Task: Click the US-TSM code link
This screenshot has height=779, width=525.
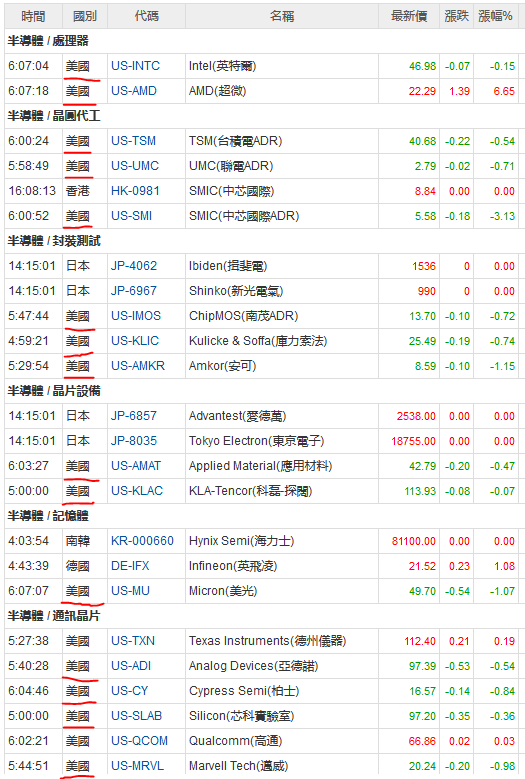Action: pyautogui.click(x=133, y=141)
